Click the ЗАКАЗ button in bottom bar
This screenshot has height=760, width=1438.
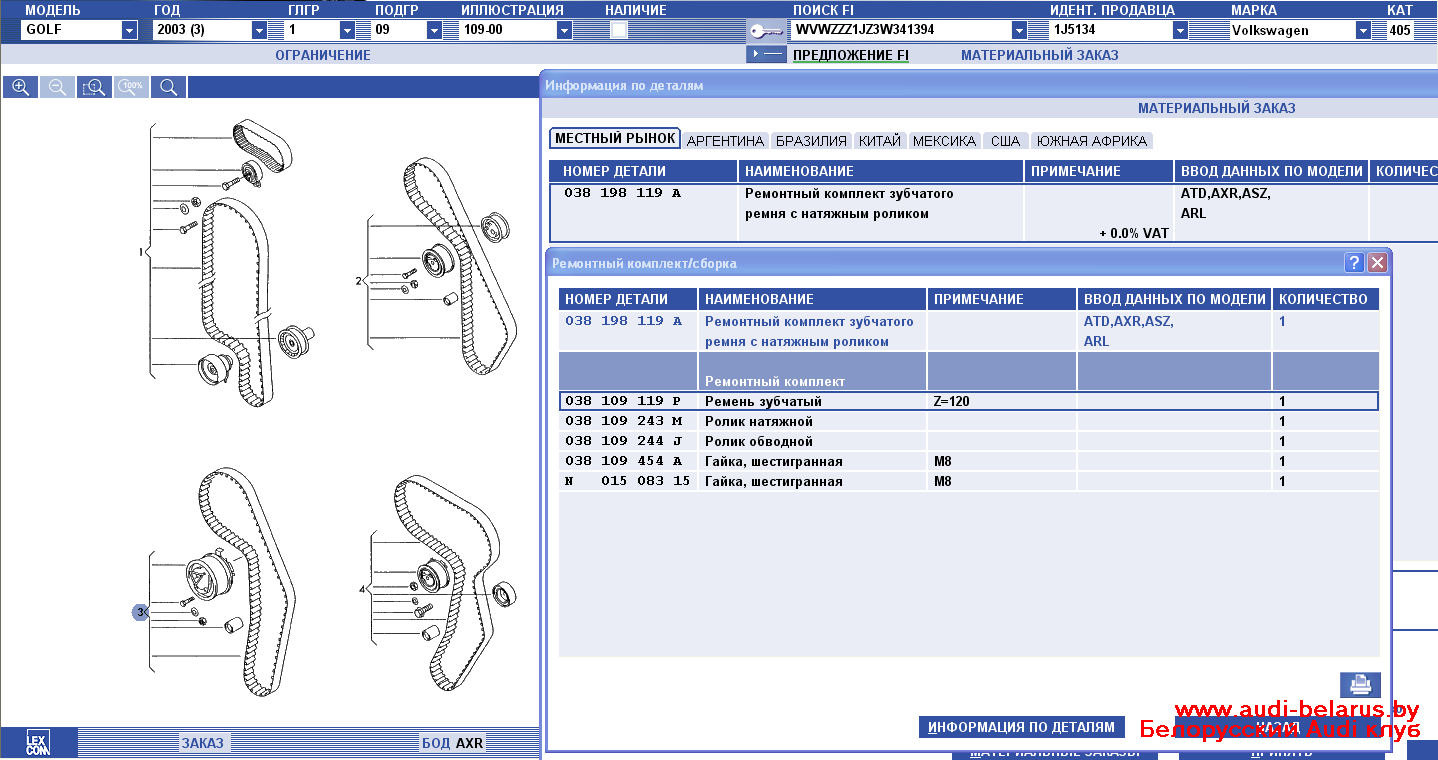[203, 743]
